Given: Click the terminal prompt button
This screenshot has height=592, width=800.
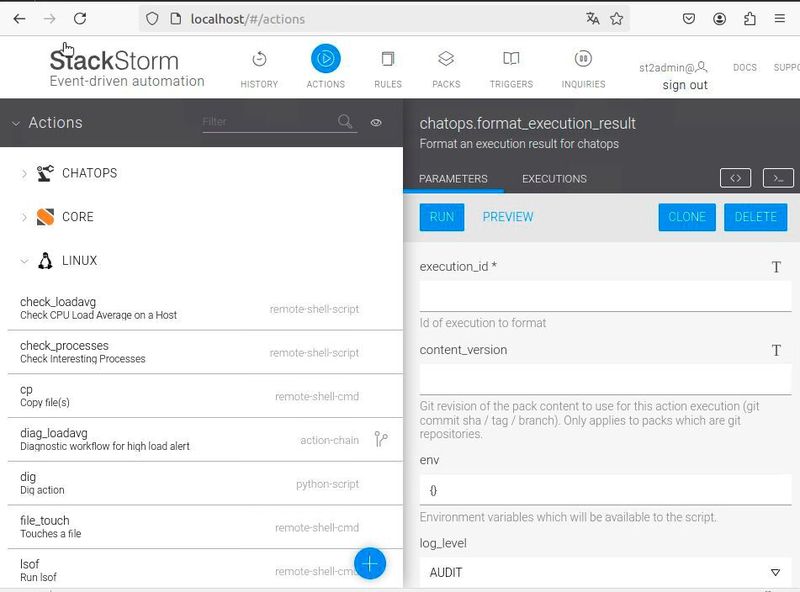Looking at the screenshot, I should coord(778,178).
